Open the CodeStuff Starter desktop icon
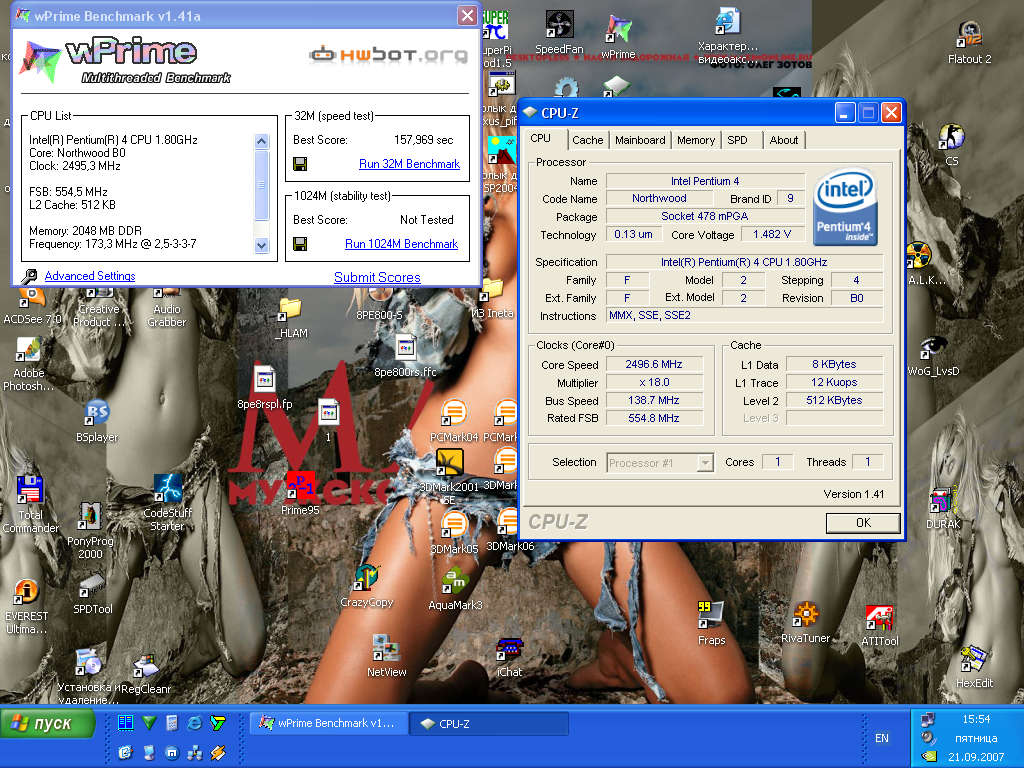 point(167,502)
